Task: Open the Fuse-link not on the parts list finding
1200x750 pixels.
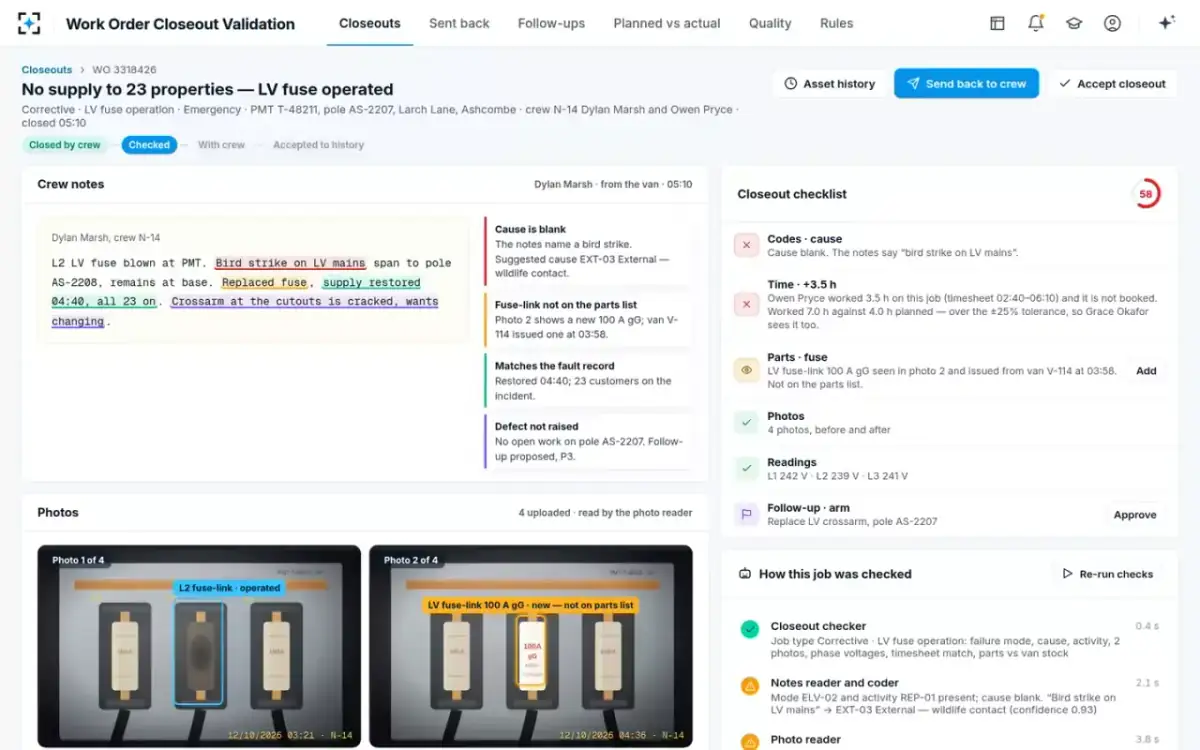Action: tap(588, 319)
